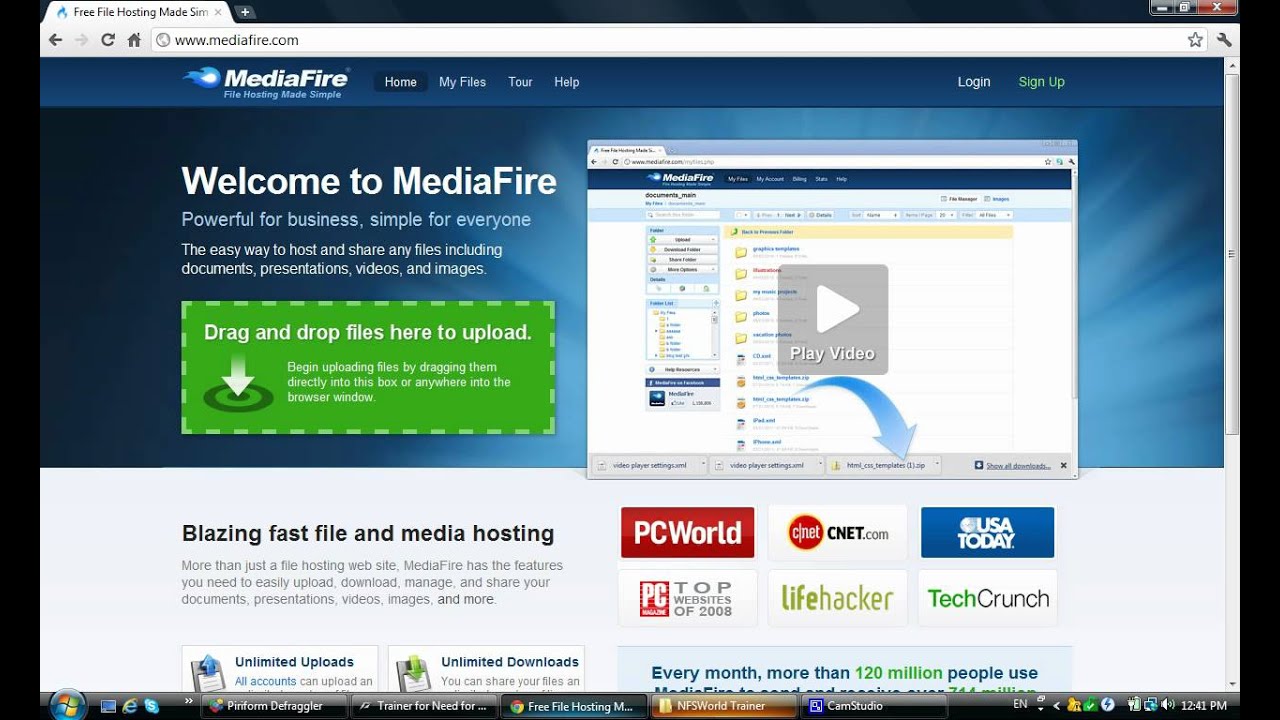Reload the page with the refresh icon
Image resolution: width=1280 pixels, height=720 pixels.
[108, 40]
